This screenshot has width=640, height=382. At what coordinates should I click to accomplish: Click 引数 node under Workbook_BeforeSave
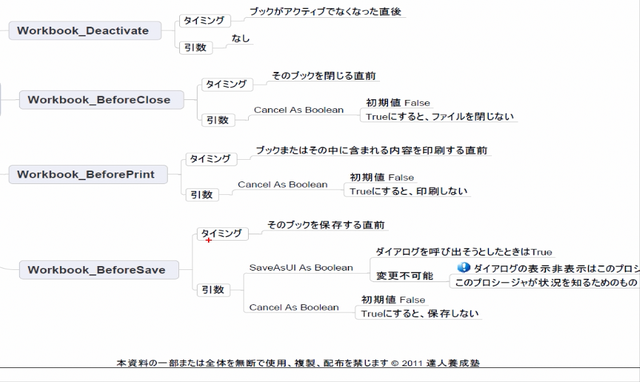pos(213,290)
